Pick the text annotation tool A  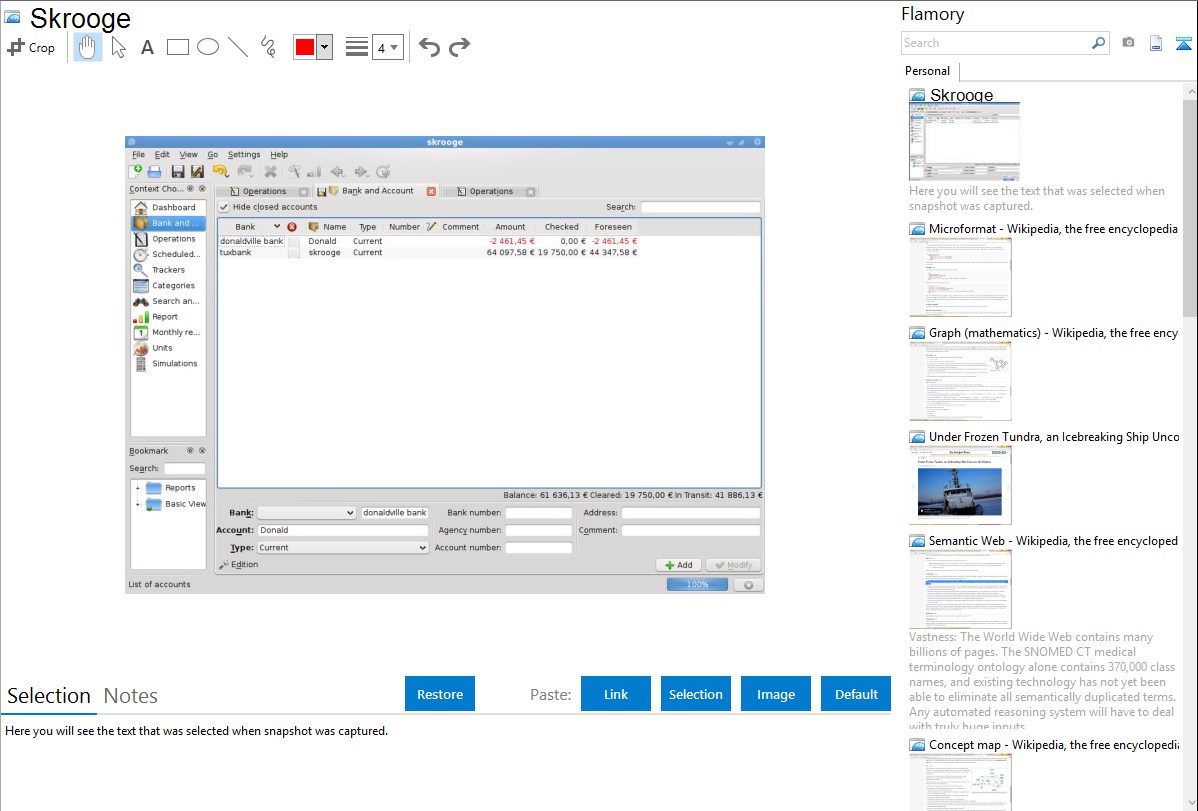click(147, 47)
